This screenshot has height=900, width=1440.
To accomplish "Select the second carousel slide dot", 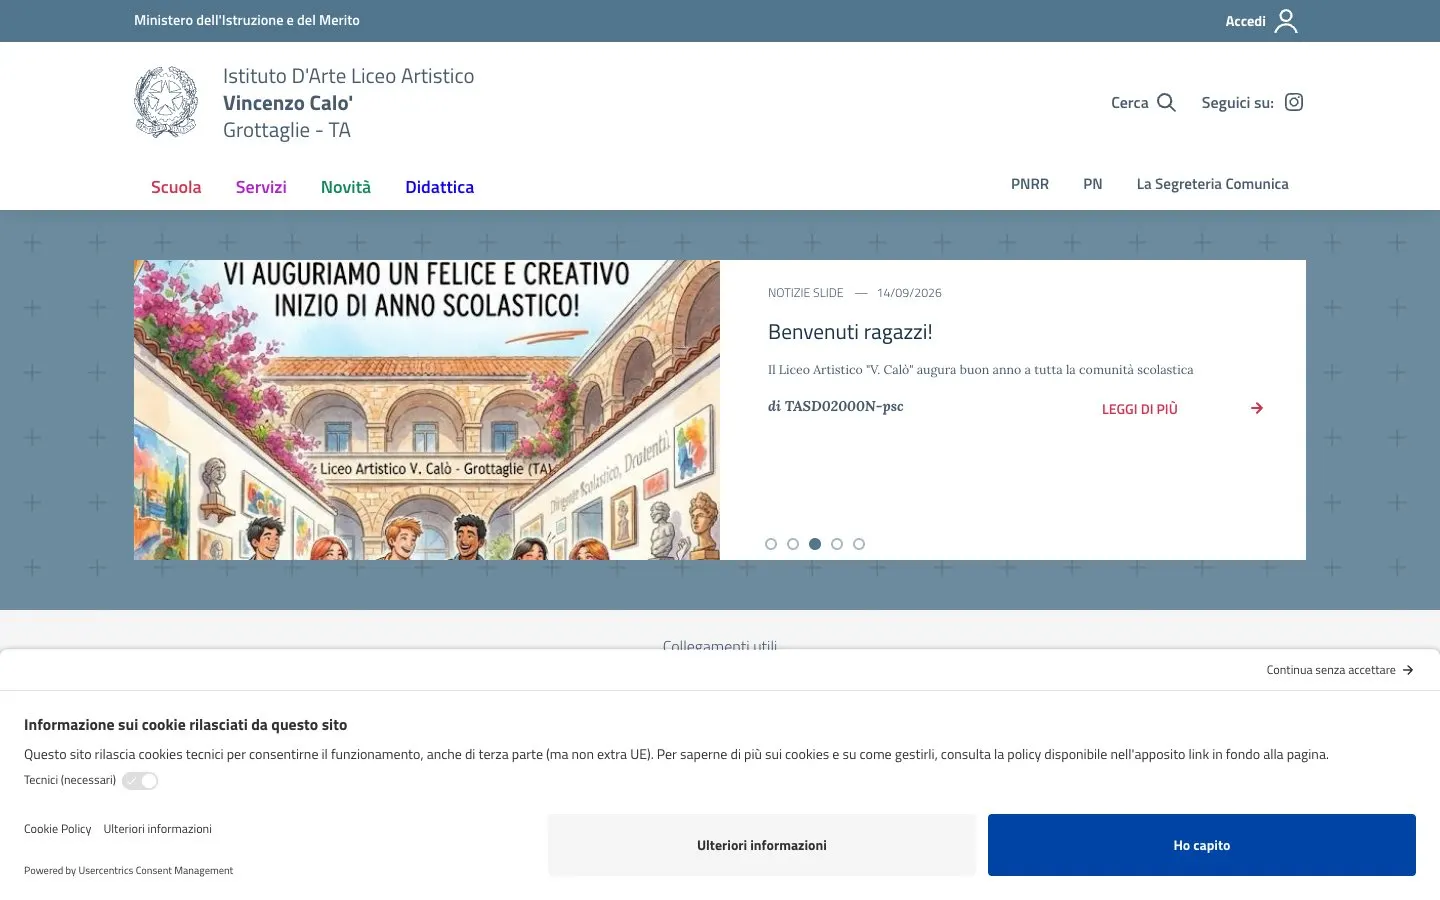I will 793,544.
